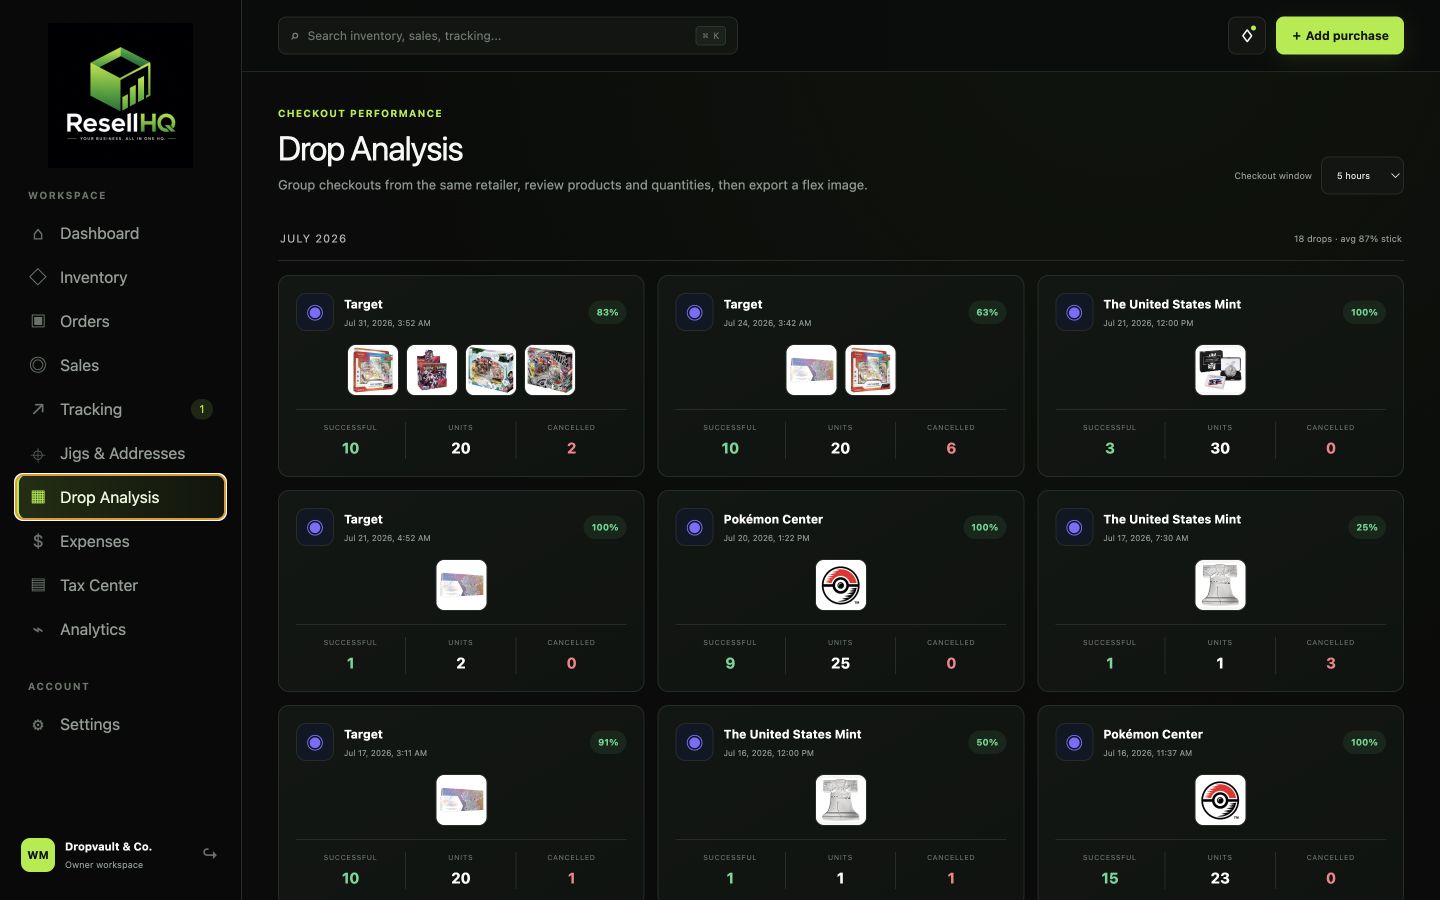Image resolution: width=1440 pixels, height=900 pixels.
Task: Open Poké Ball thumbnail in Pokémon Center Jul 20 drop
Action: pos(841,585)
